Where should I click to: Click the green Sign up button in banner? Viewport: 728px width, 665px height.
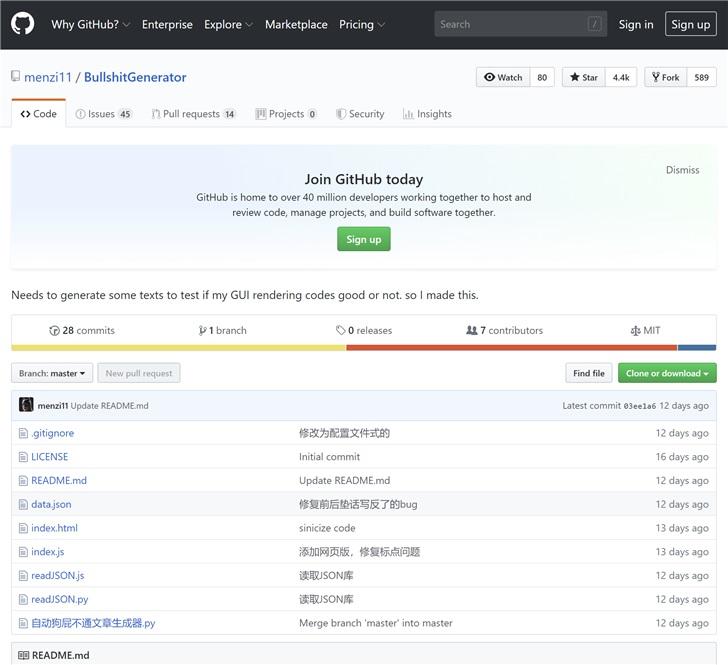(364, 239)
